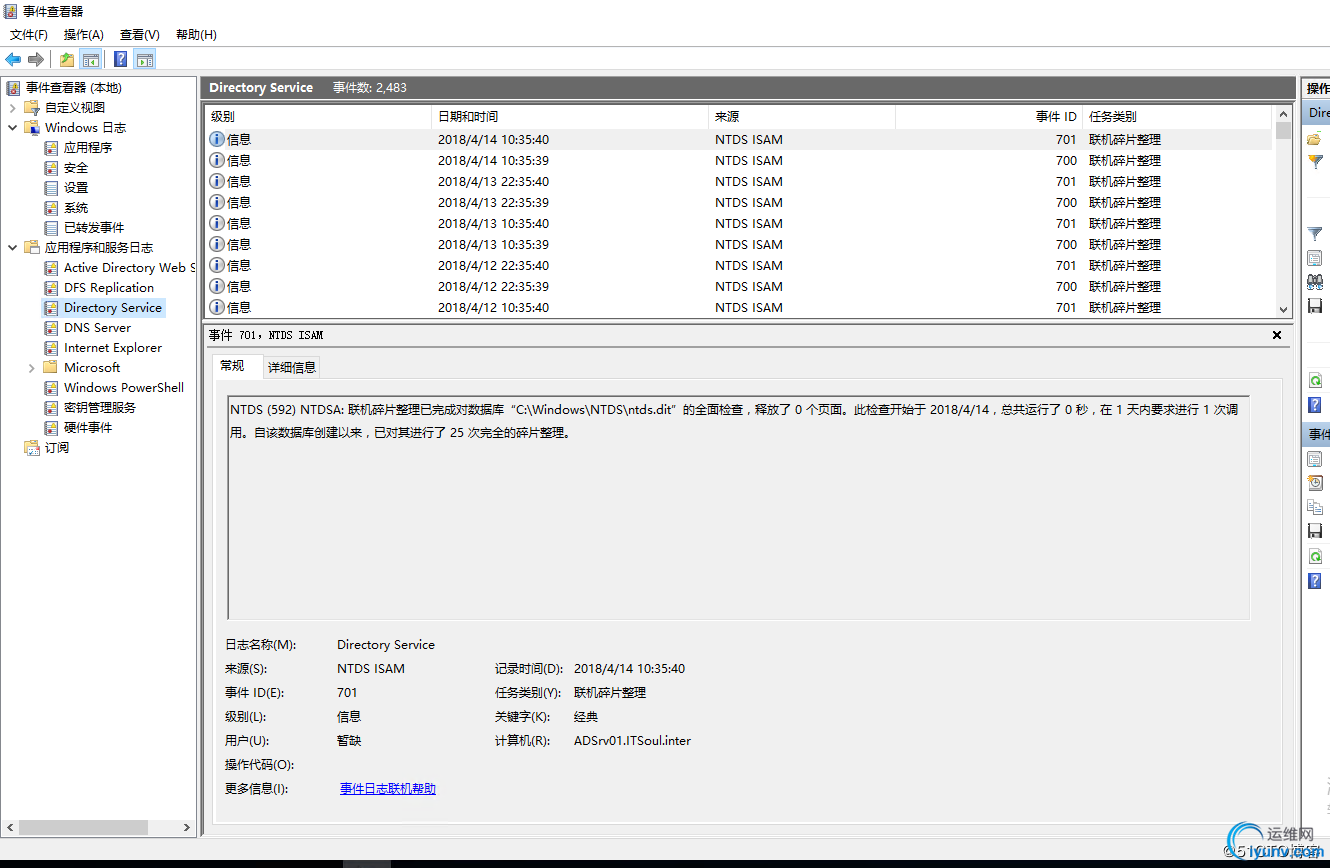Image resolution: width=1330 pixels, height=868 pixels.
Task: Click the event list scrollbar up arrow
Action: pos(1284,115)
